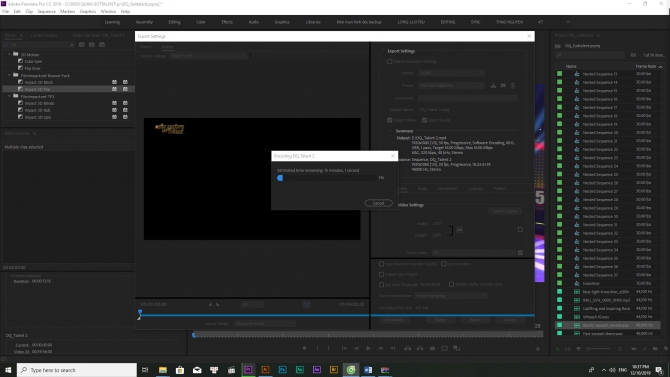Click the Effects panel search field
Image resolution: width=670 pixels, height=377 pixels.
click(x=38, y=44)
